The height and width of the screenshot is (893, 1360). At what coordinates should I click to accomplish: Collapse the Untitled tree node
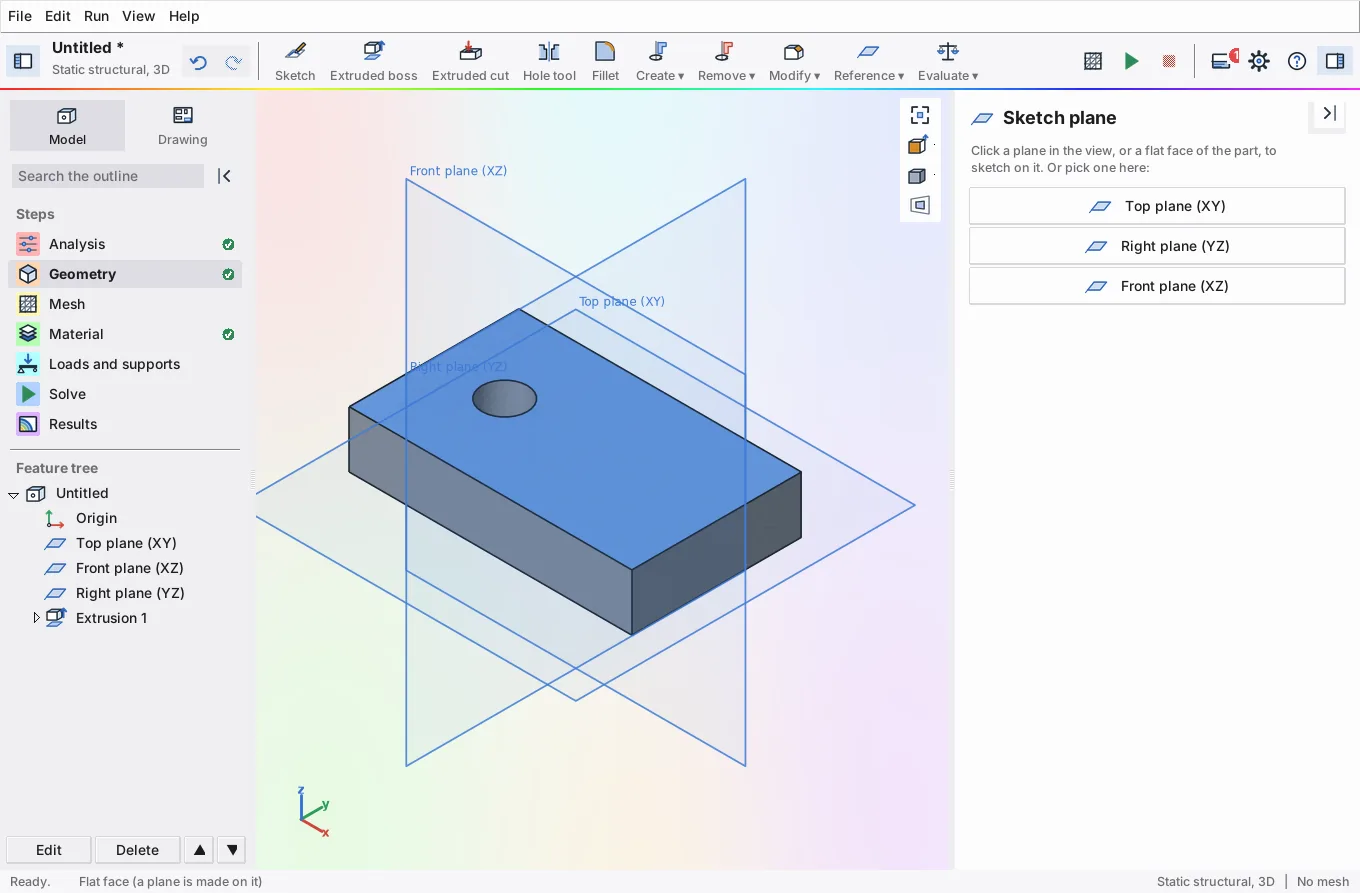(13, 494)
